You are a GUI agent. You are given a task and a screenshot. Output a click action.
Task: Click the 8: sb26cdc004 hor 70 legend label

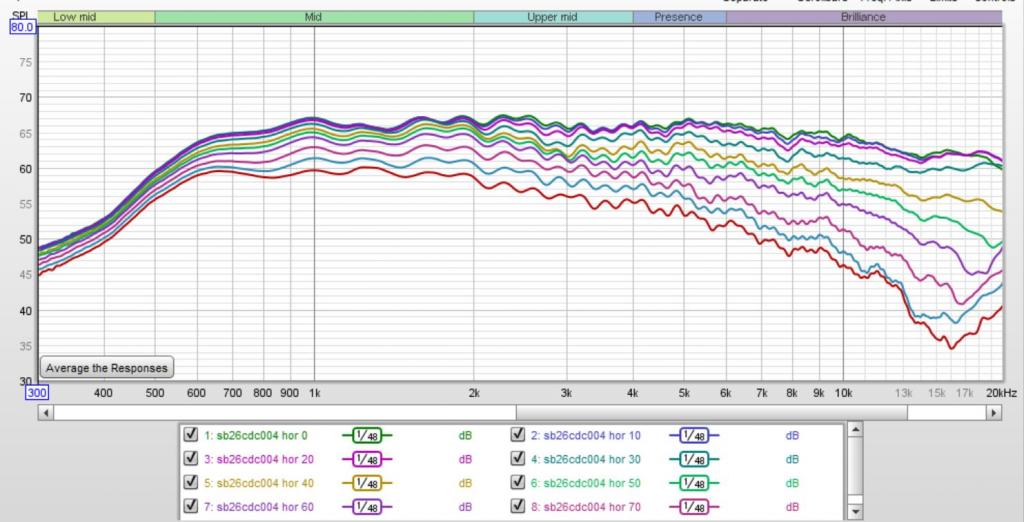click(x=586, y=507)
